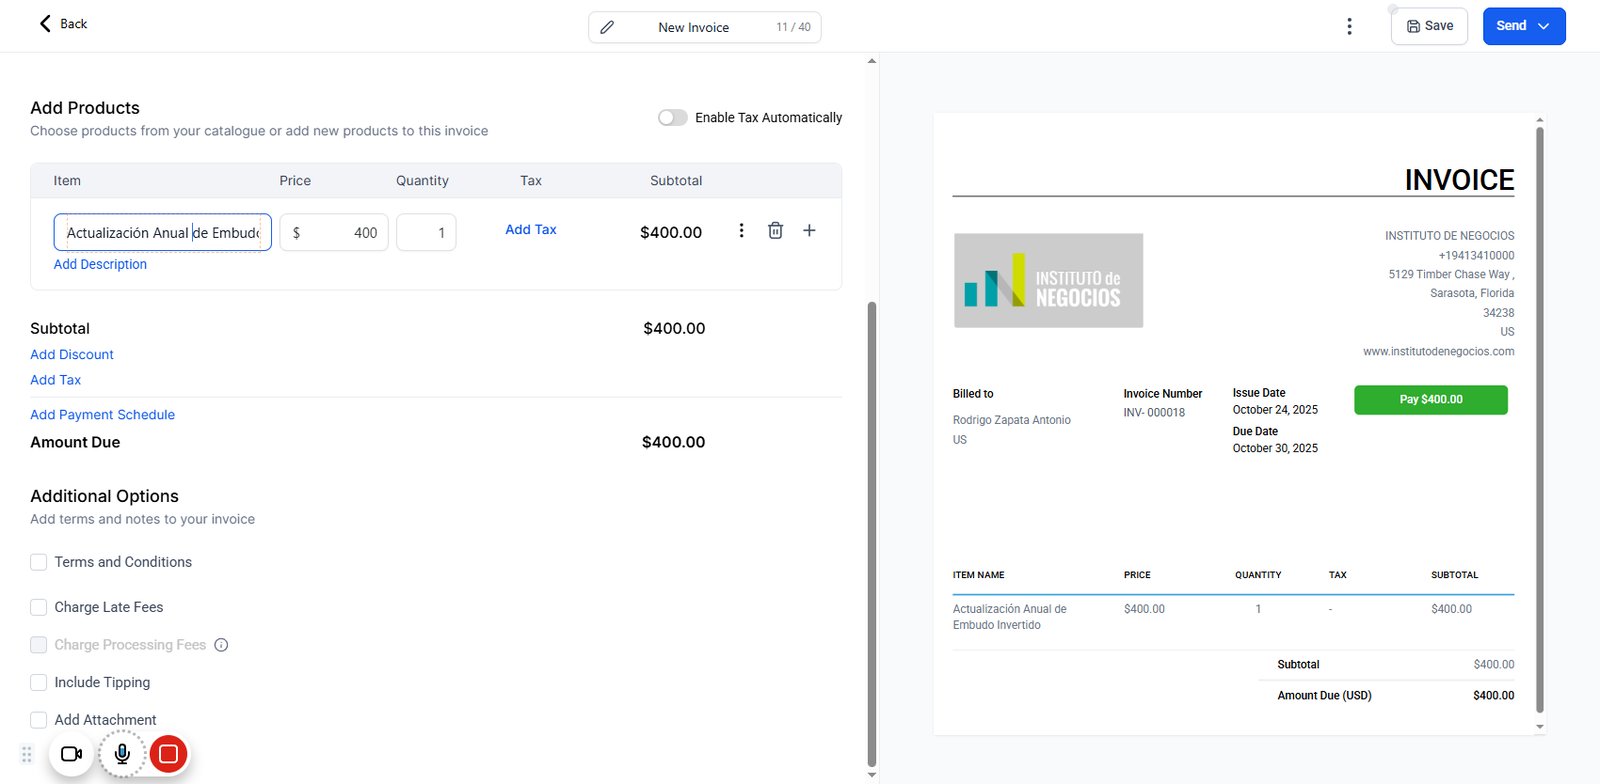The height and width of the screenshot is (784, 1600).
Task: Click the Add Discount link
Action: point(72,354)
